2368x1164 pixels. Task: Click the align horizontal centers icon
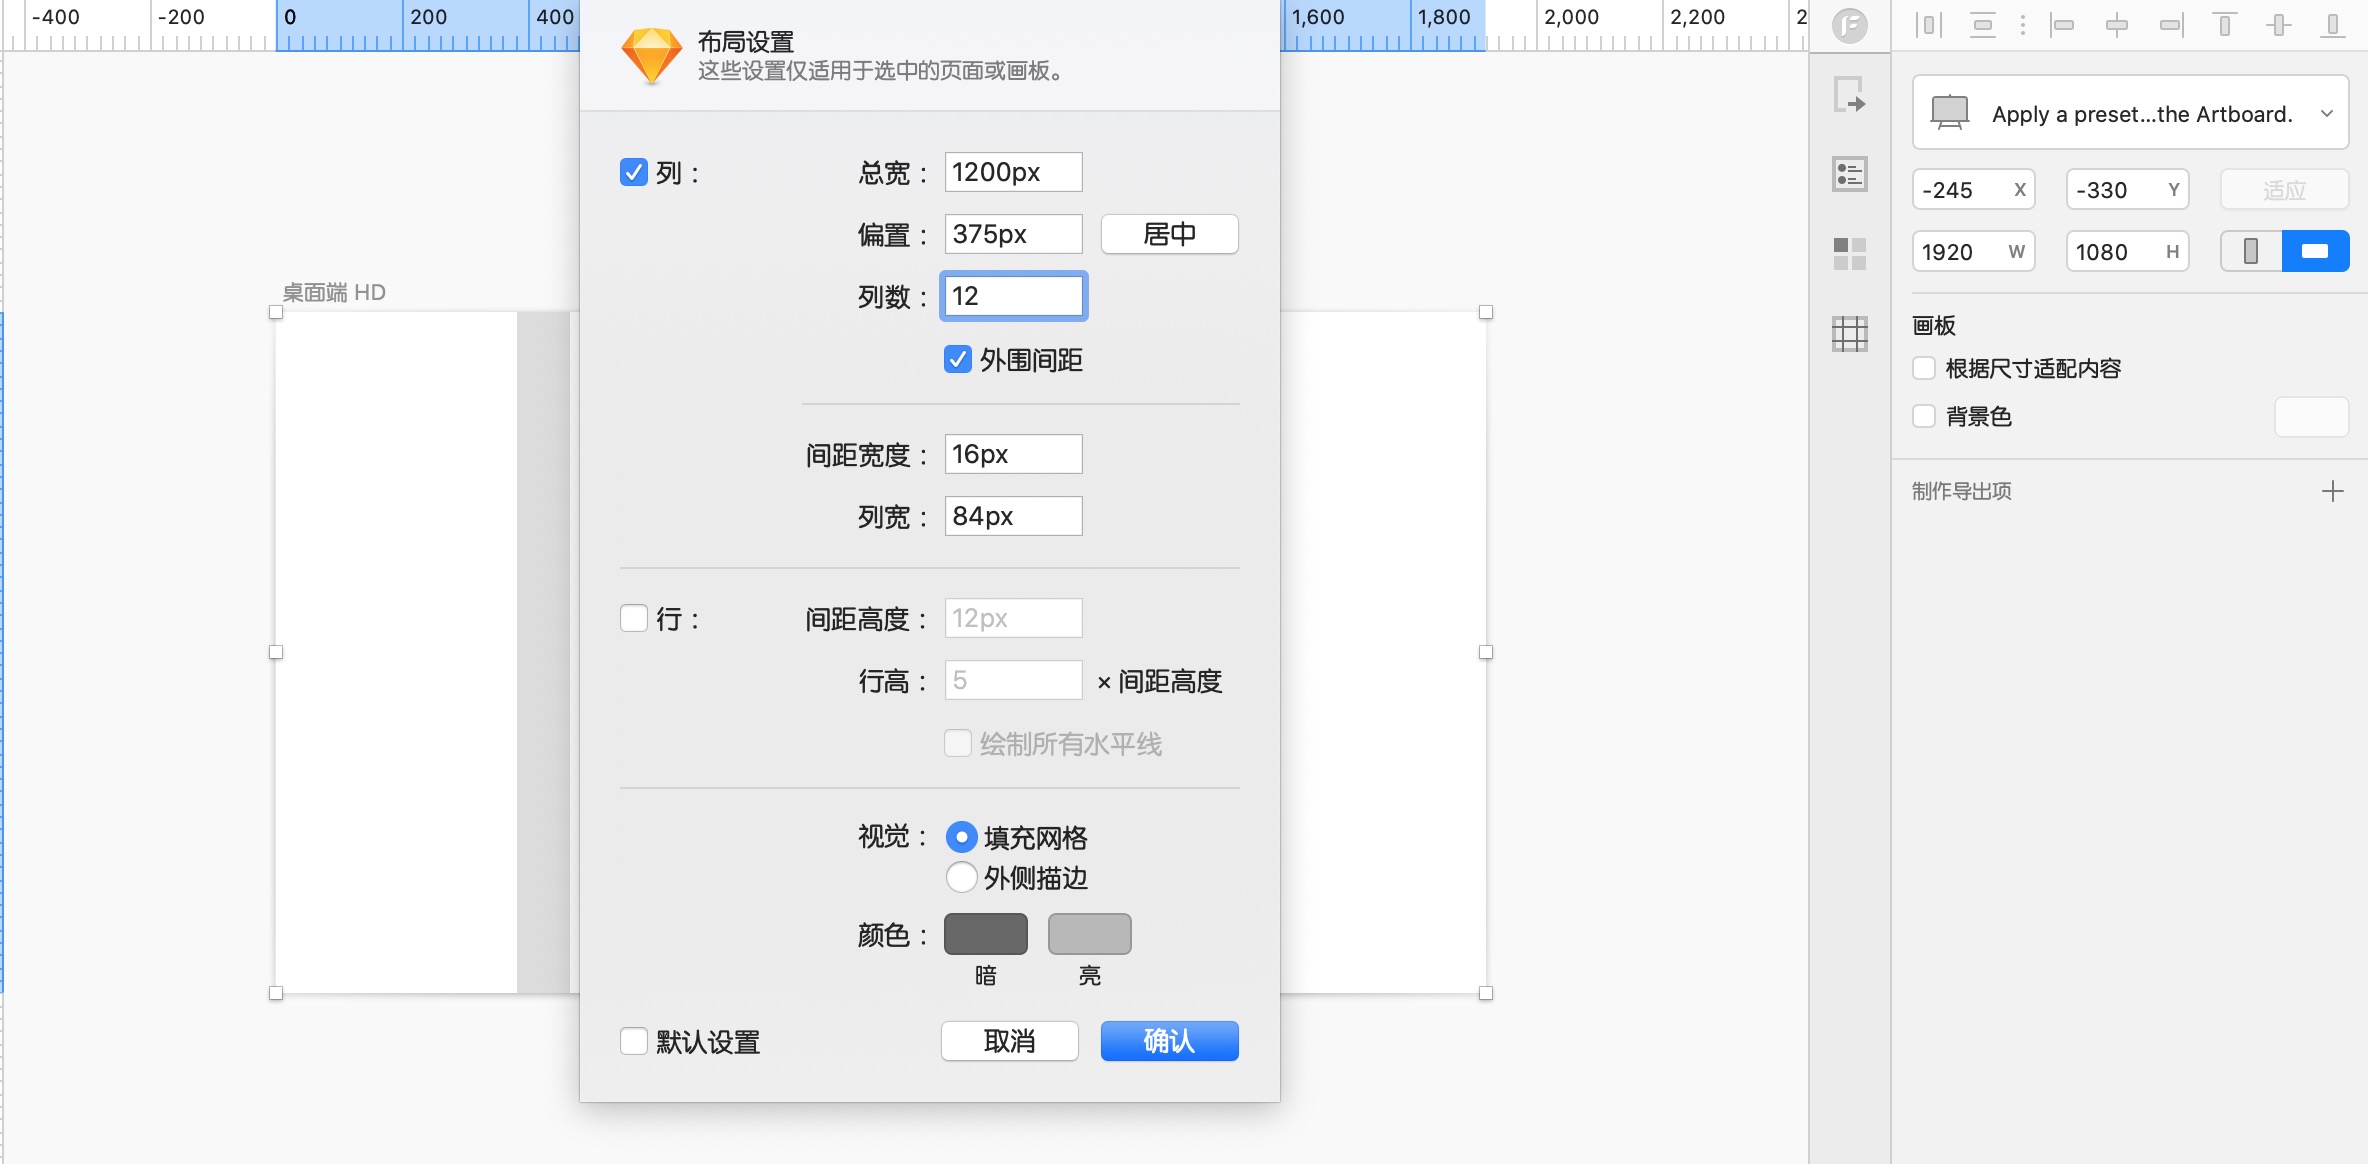point(2116,25)
